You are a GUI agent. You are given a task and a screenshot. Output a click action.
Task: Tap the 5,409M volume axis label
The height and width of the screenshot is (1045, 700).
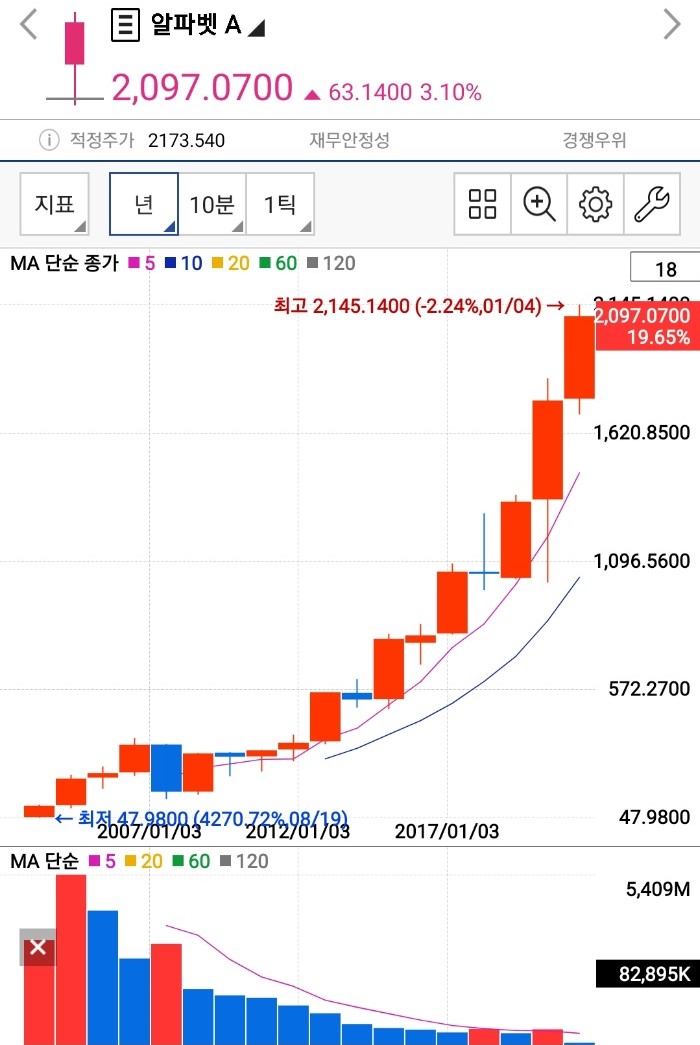(x=658, y=889)
